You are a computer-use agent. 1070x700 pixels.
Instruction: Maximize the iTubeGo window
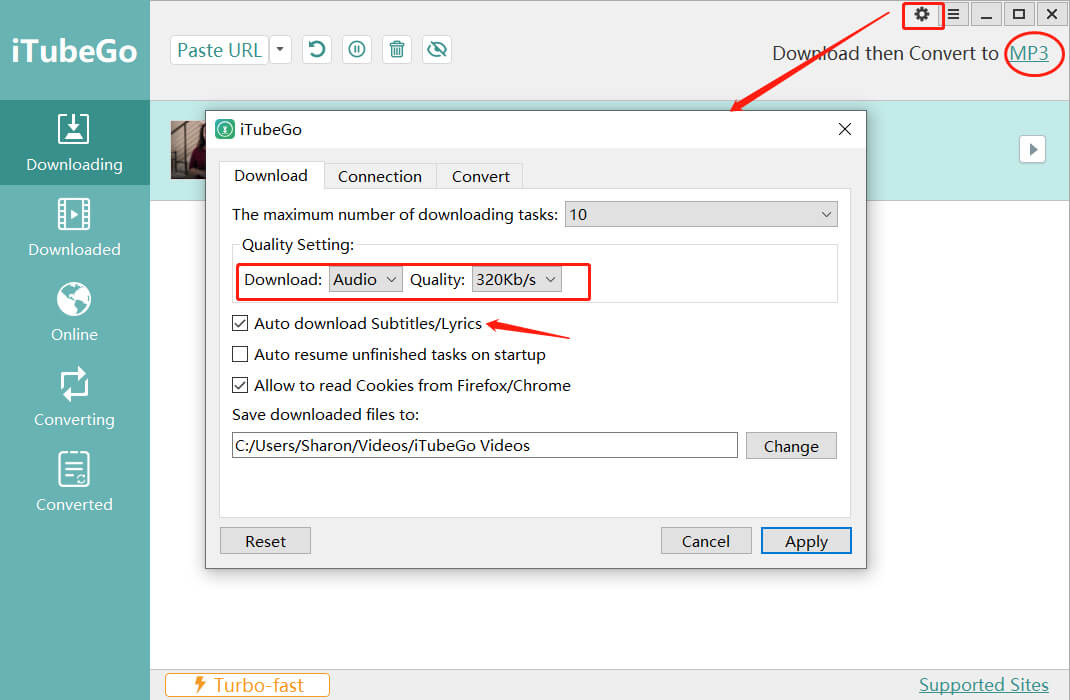1018,14
